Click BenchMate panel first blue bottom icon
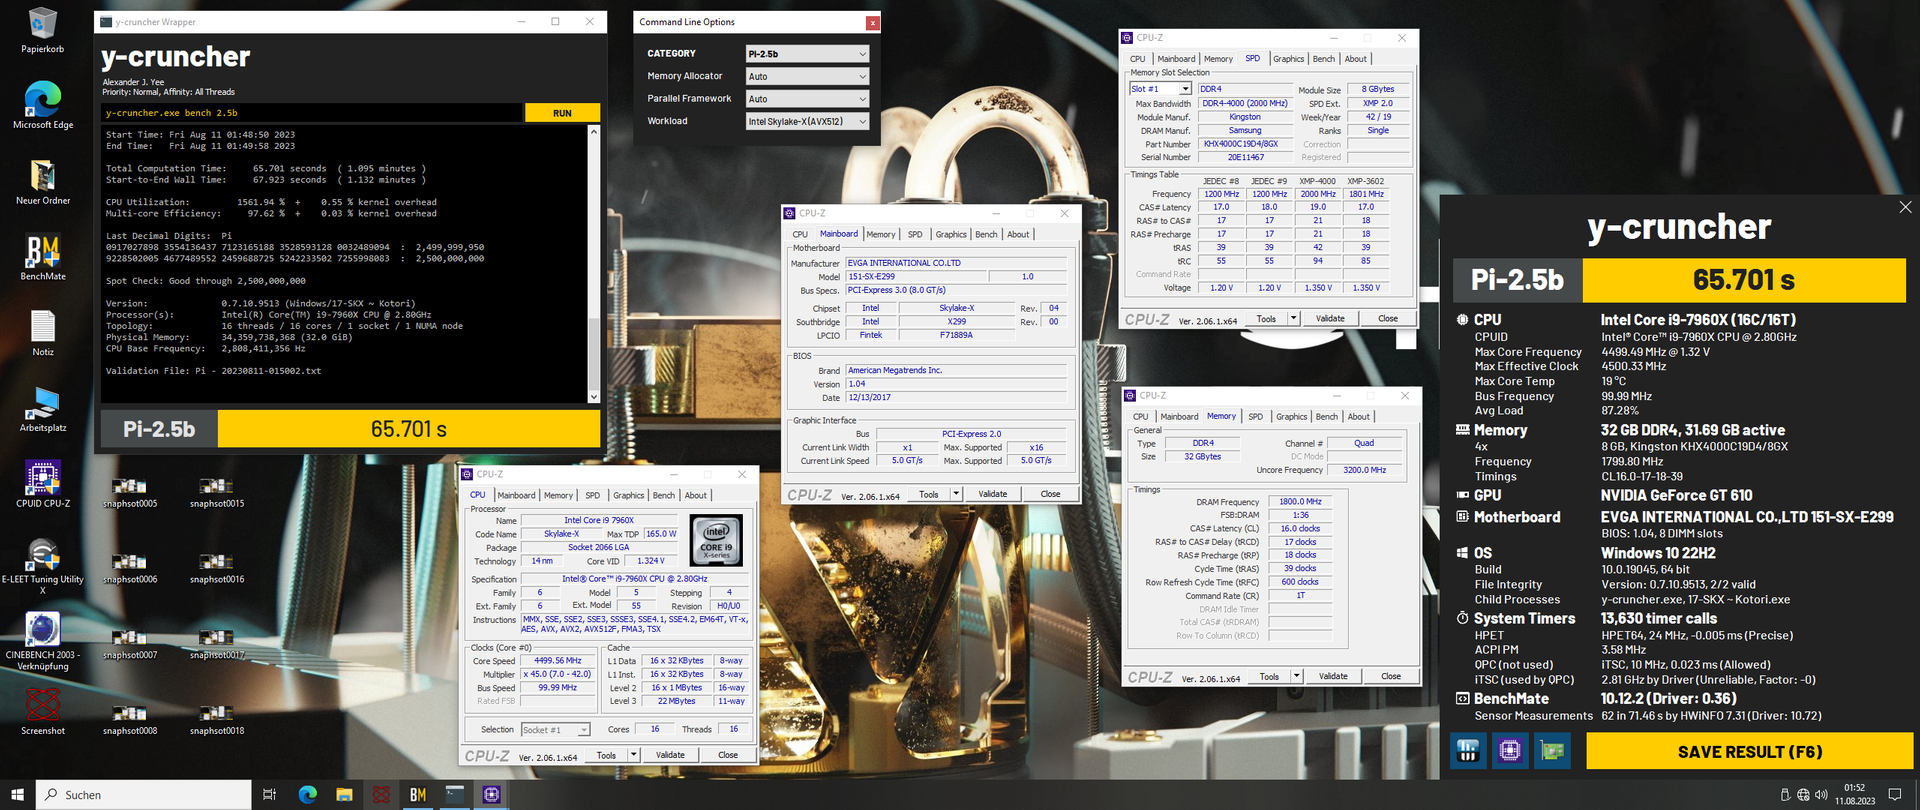1920x810 pixels. [1468, 750]
